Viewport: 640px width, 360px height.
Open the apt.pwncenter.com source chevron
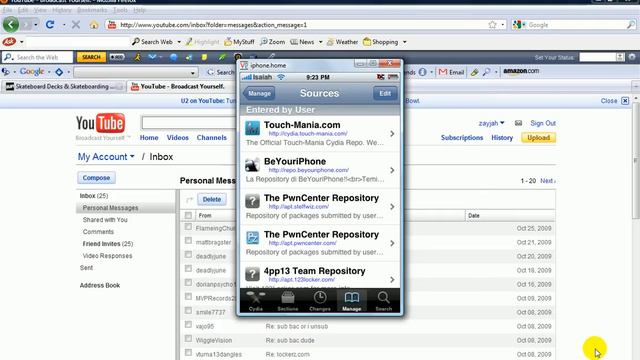click(392, 243)
